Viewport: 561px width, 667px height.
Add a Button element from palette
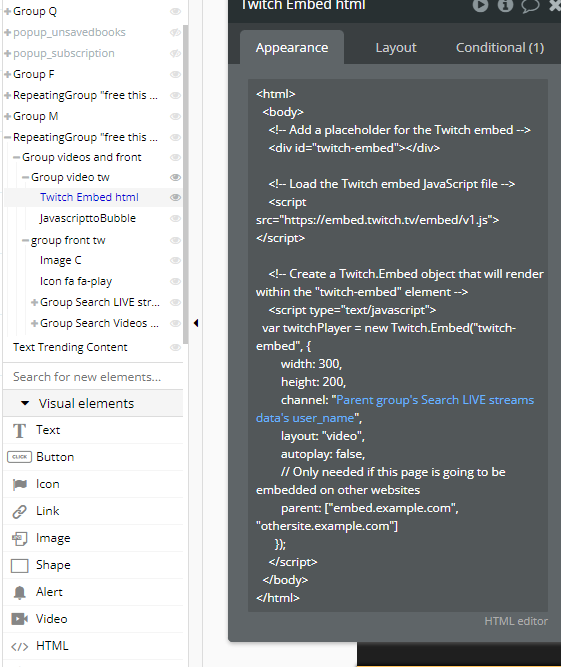[x=93, y=457]
